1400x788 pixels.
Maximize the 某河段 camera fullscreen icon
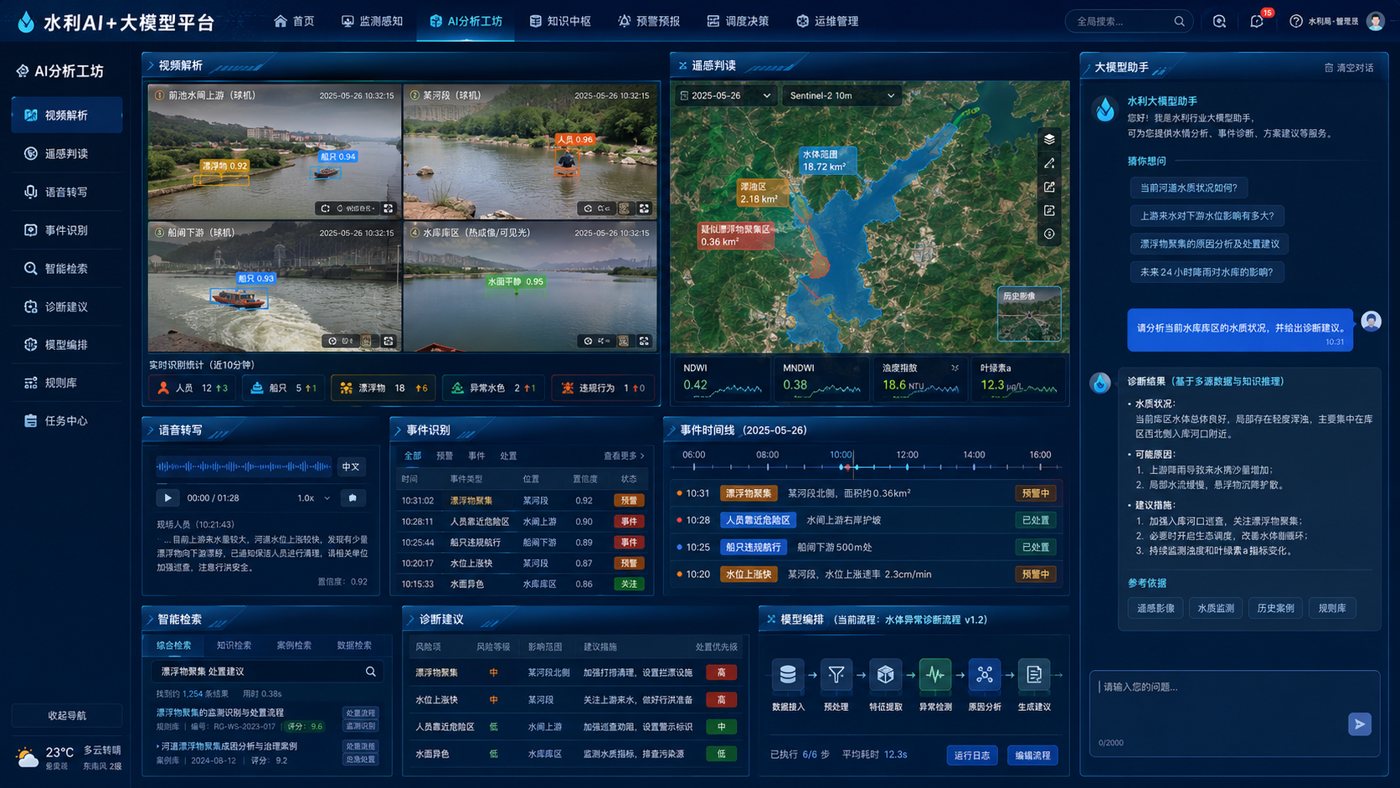click(x=645, y=208)
